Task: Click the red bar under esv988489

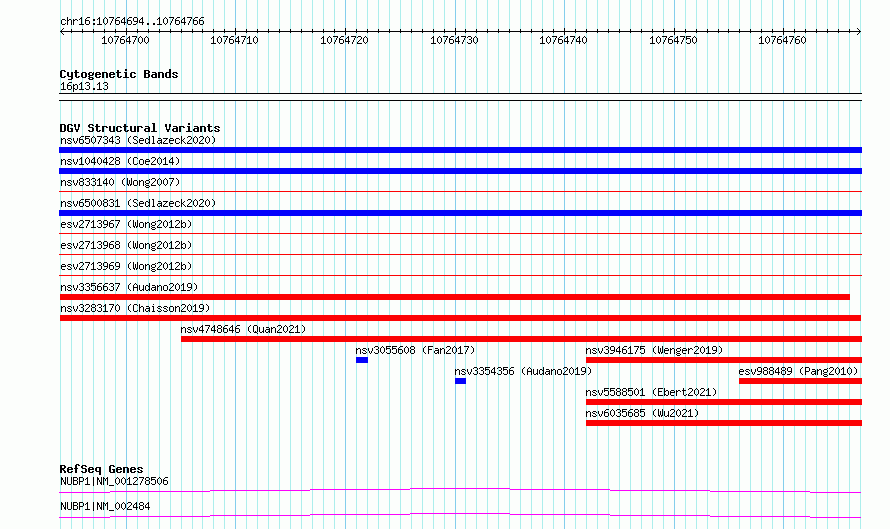Action: click(x=800, y=381)
